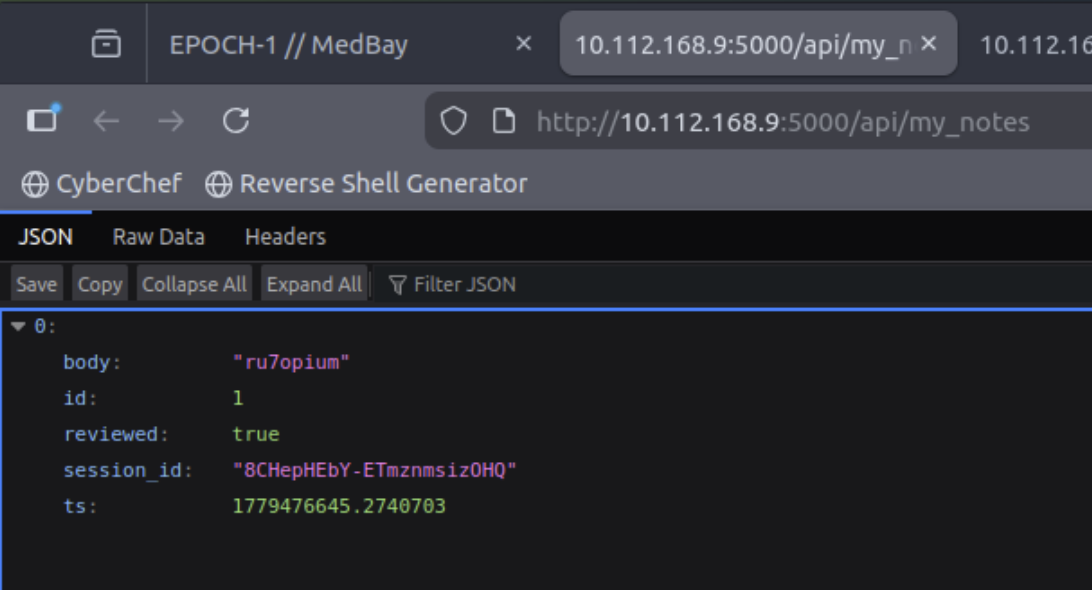This screenshot has width=1092, height=590.
Task: Select the reviewed value true
Action: pyautogui.click(x=256, y=434)
